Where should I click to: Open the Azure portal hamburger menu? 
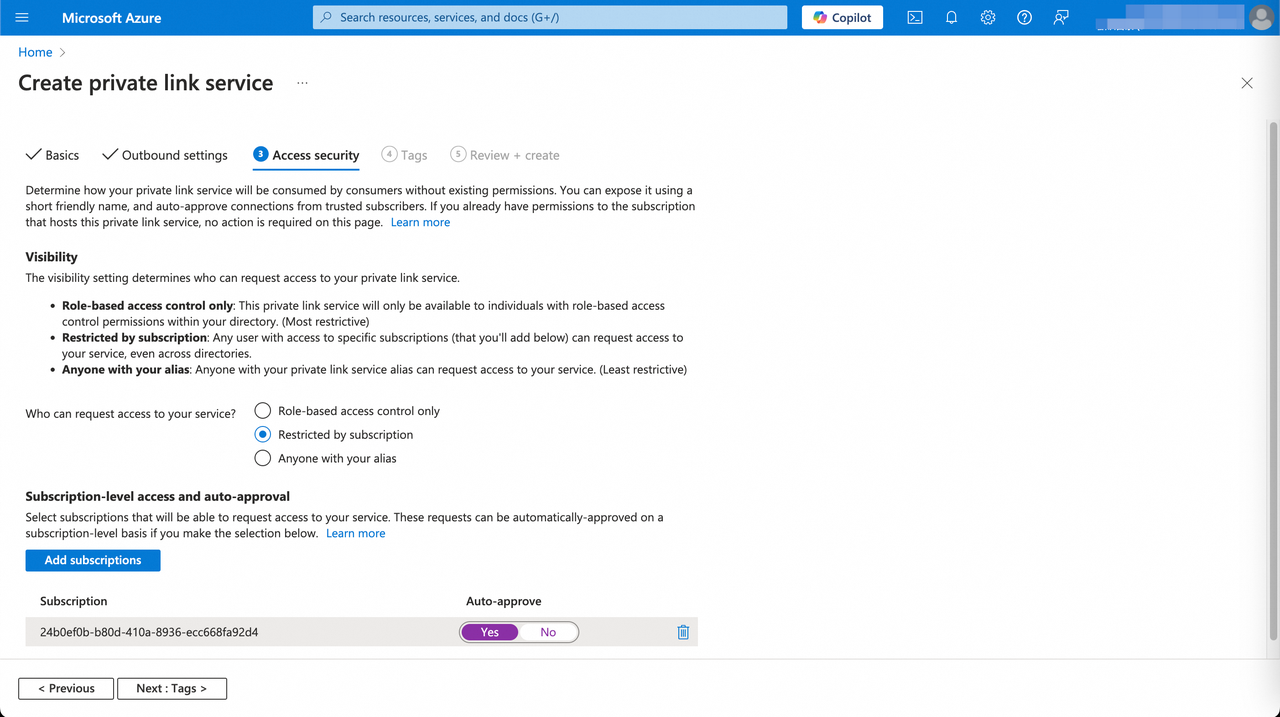tap(21, 17)
